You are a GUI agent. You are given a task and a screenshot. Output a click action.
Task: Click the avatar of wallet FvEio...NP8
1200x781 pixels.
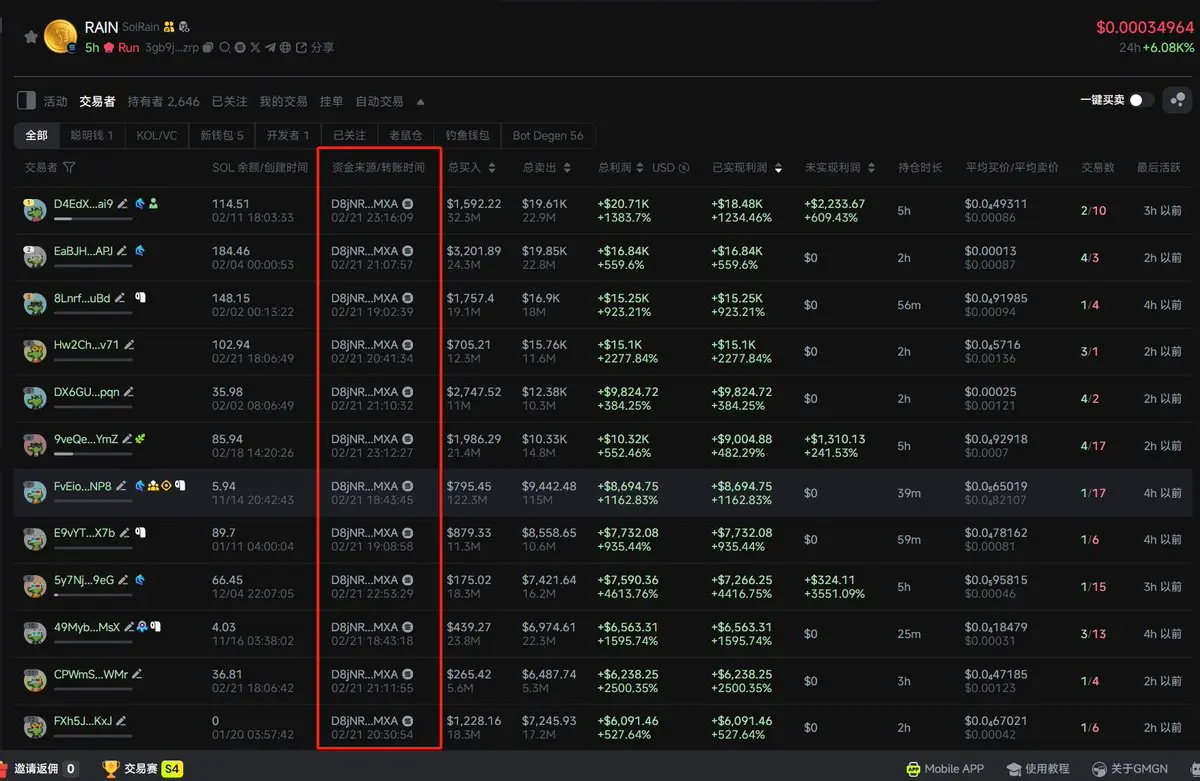(x=35, y=491)
